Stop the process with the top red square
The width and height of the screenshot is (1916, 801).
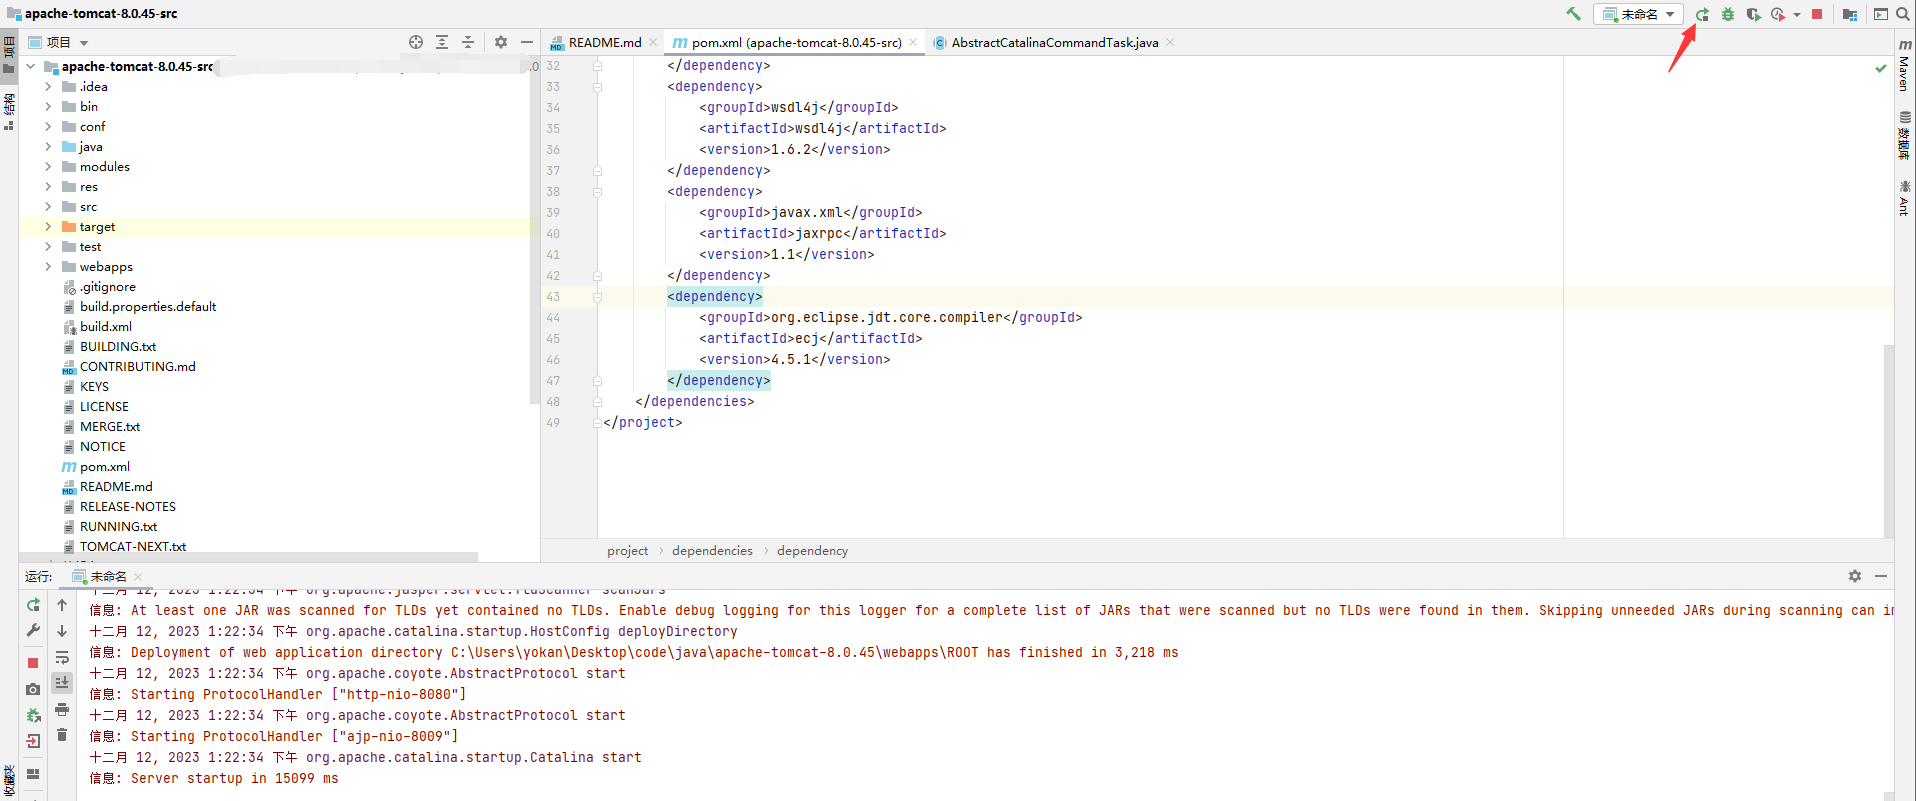[x=1817, y=14]
